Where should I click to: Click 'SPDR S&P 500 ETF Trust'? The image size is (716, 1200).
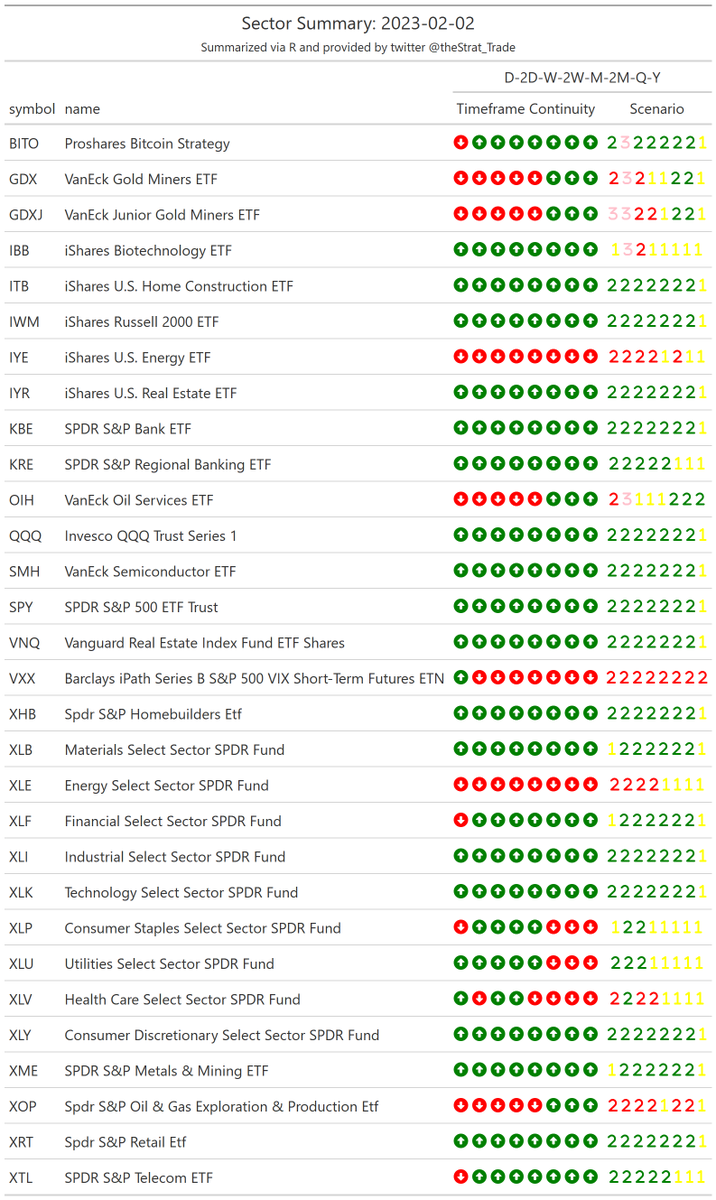point(141,607)
